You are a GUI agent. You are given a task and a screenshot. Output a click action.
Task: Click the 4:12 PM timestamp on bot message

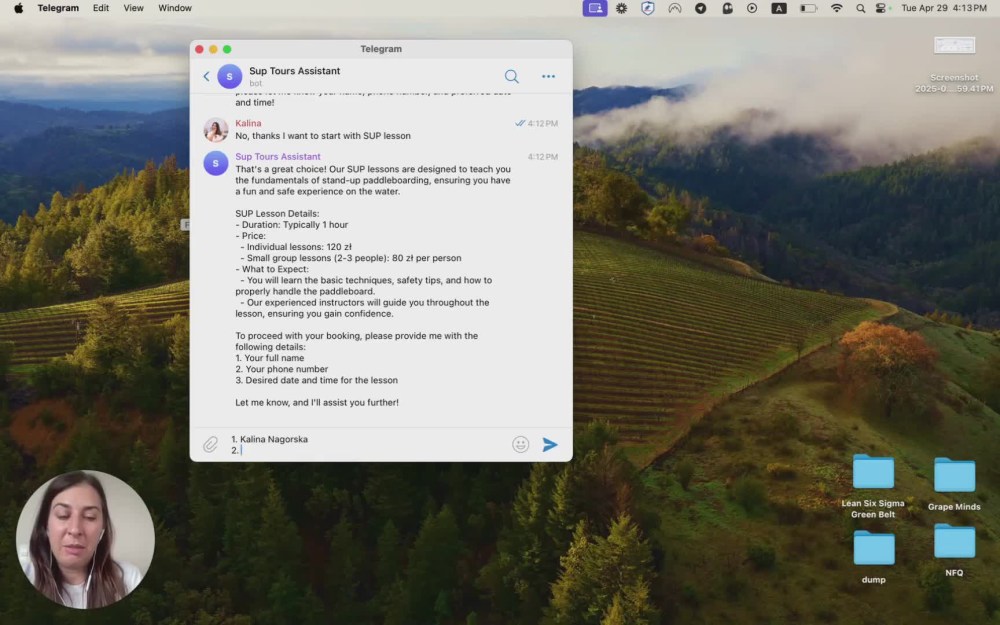pos(543,156)
